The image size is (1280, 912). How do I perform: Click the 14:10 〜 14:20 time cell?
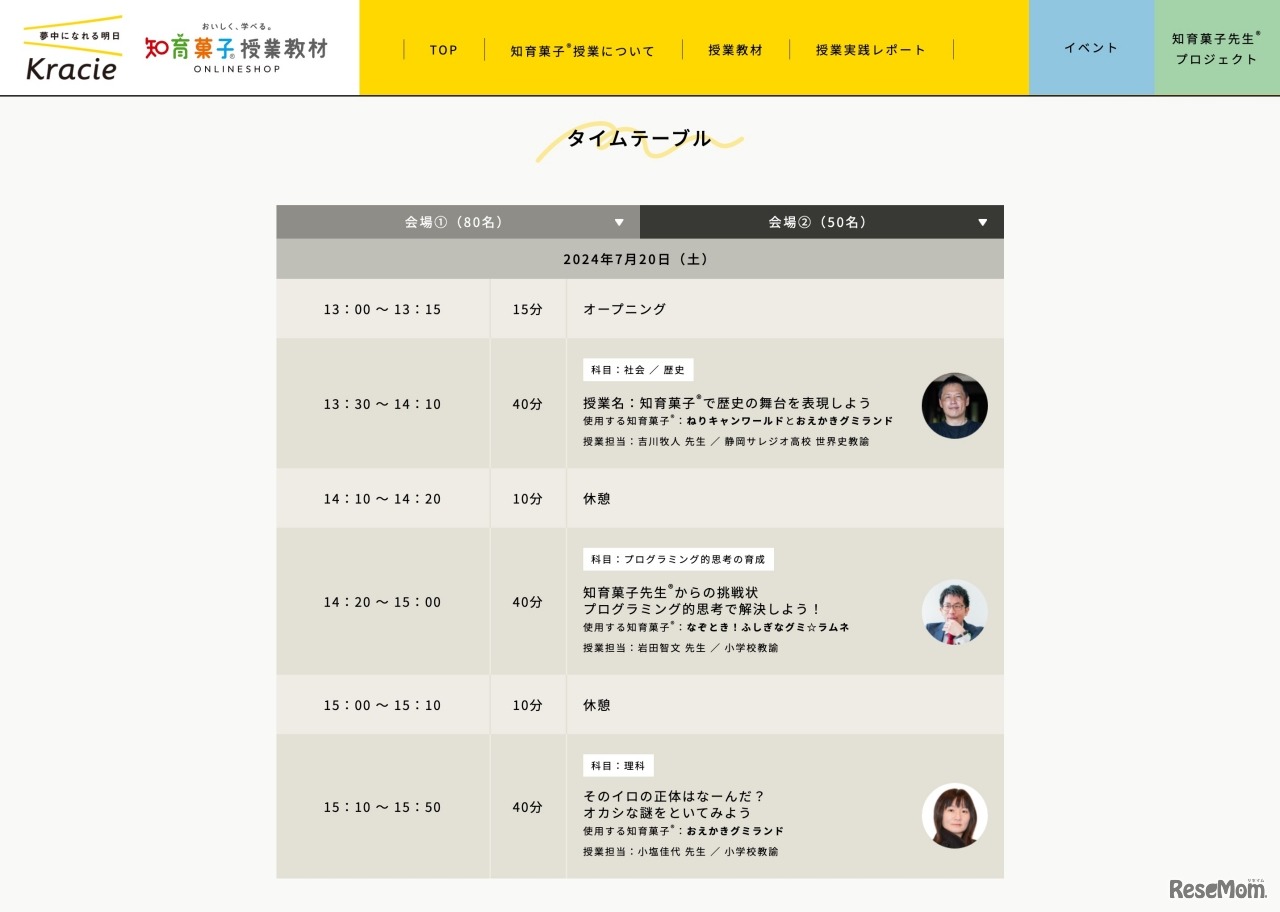coord(383,499)
